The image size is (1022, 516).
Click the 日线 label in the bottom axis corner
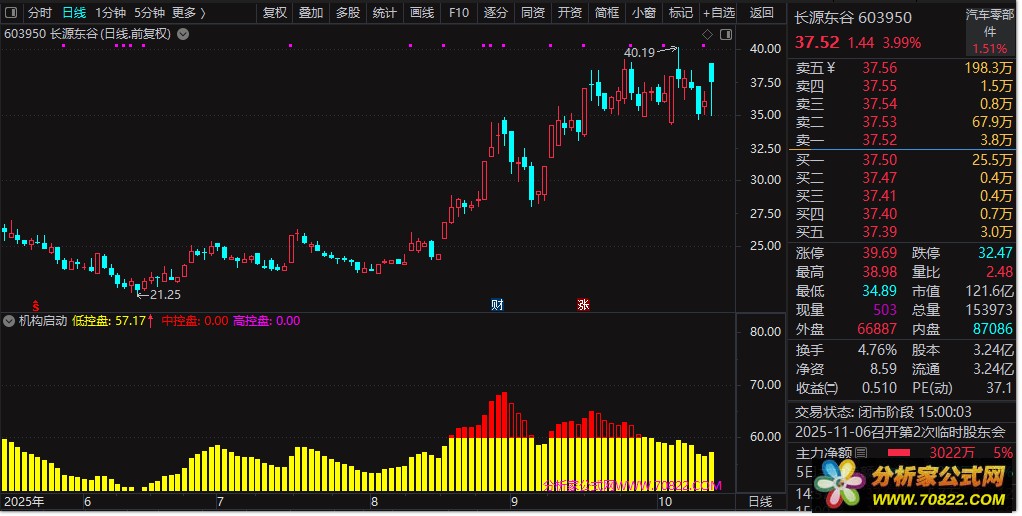760,502
